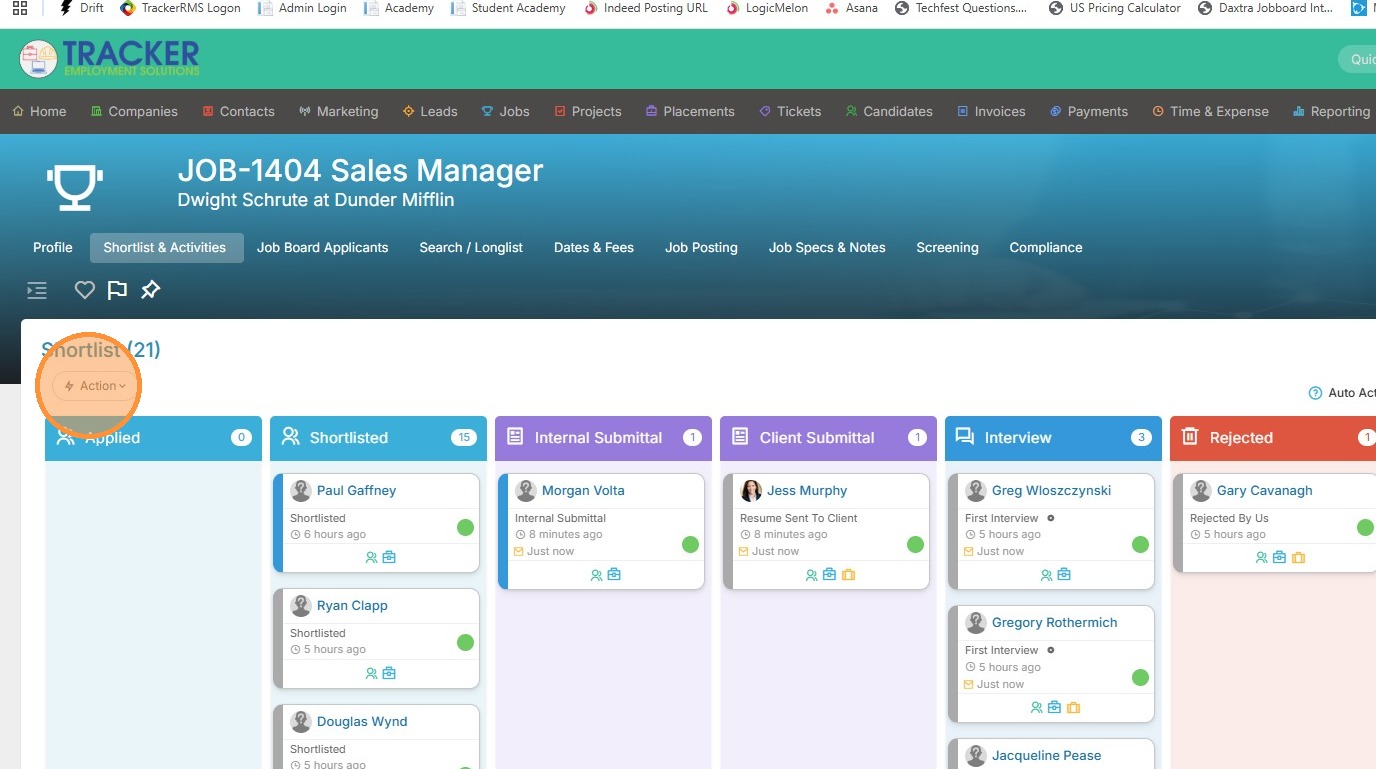Open the Marketing navigation item

click(339, 112)
